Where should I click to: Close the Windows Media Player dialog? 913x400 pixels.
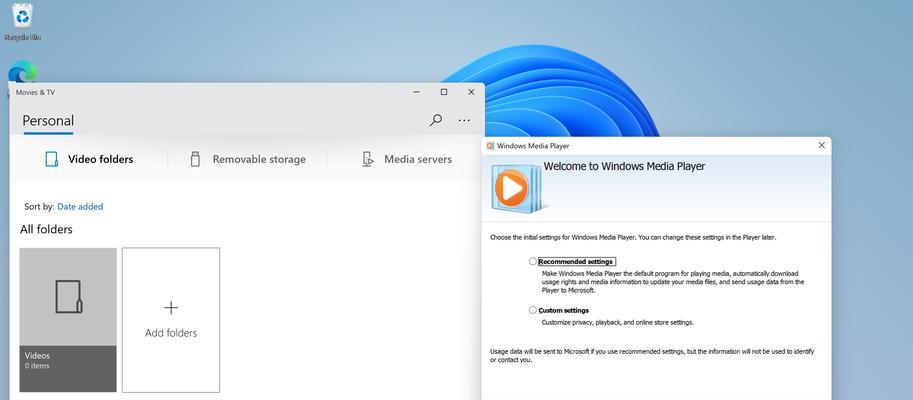pos(822,146)
